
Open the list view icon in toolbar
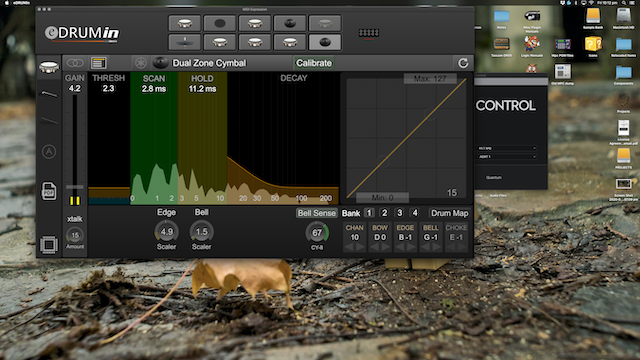click(x=99, y=63)
